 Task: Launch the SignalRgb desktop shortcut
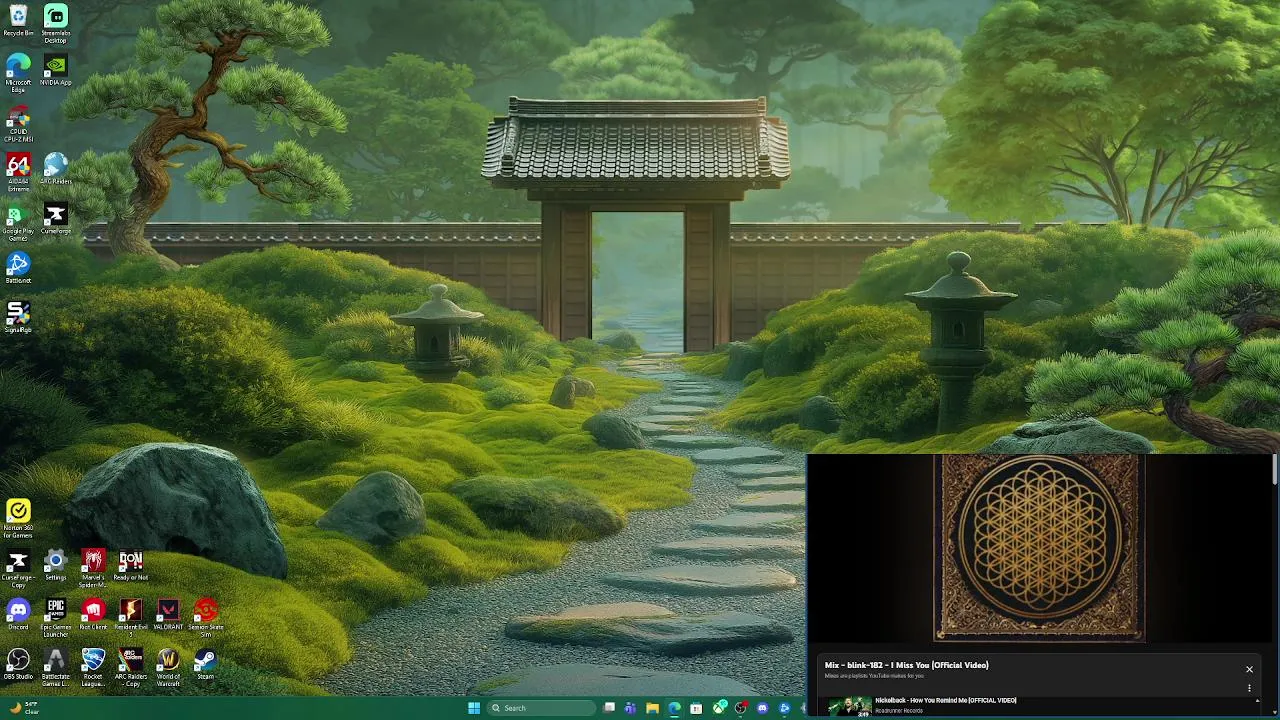[x=18, y=317]
